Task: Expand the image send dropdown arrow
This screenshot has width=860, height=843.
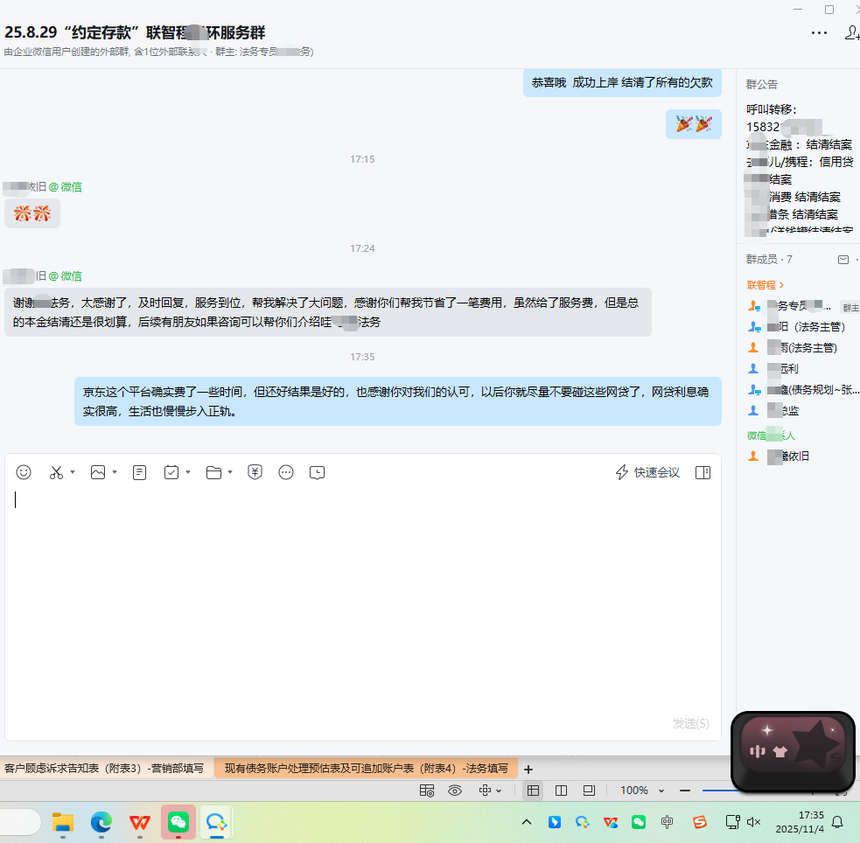Action: point(114,473)
